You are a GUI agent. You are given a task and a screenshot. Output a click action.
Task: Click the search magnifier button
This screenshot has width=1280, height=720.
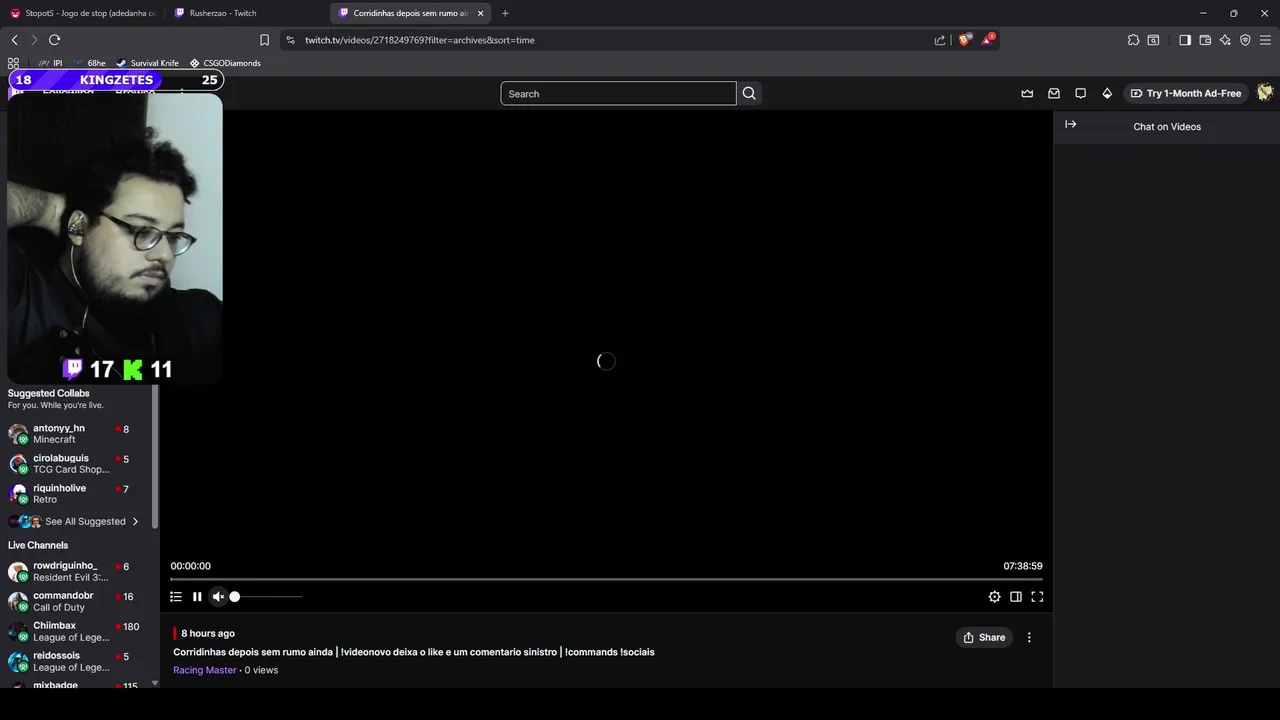pyautogui.click(x=749, y=93)
